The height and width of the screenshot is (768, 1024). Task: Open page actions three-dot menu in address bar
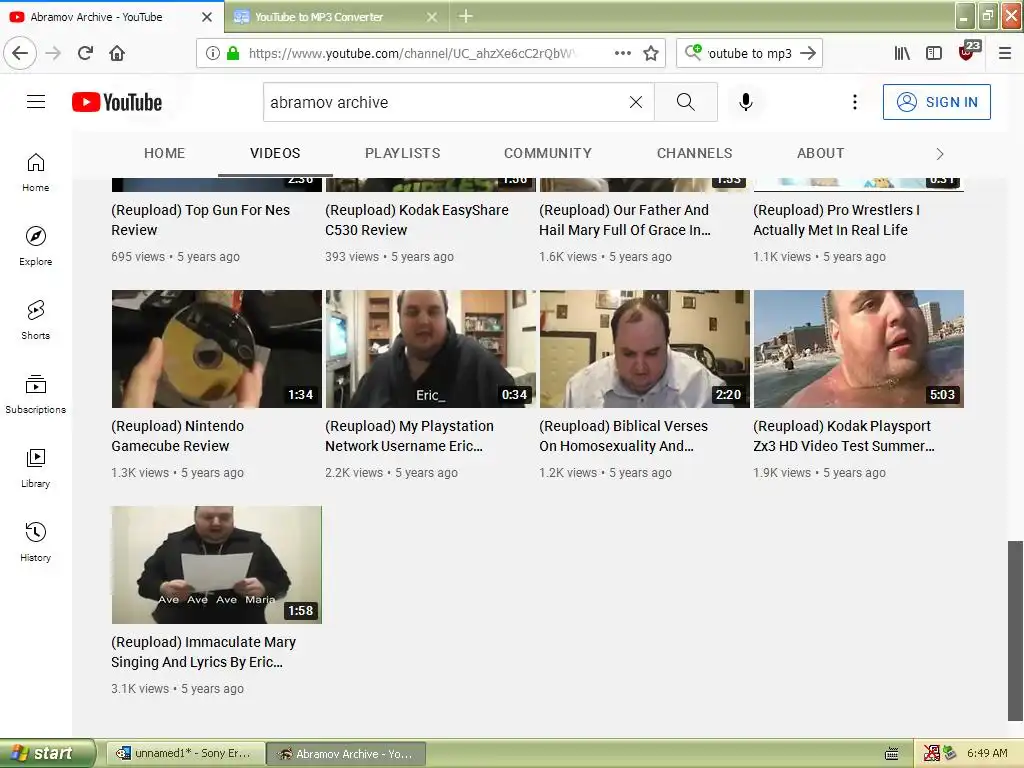coord(623,53)
